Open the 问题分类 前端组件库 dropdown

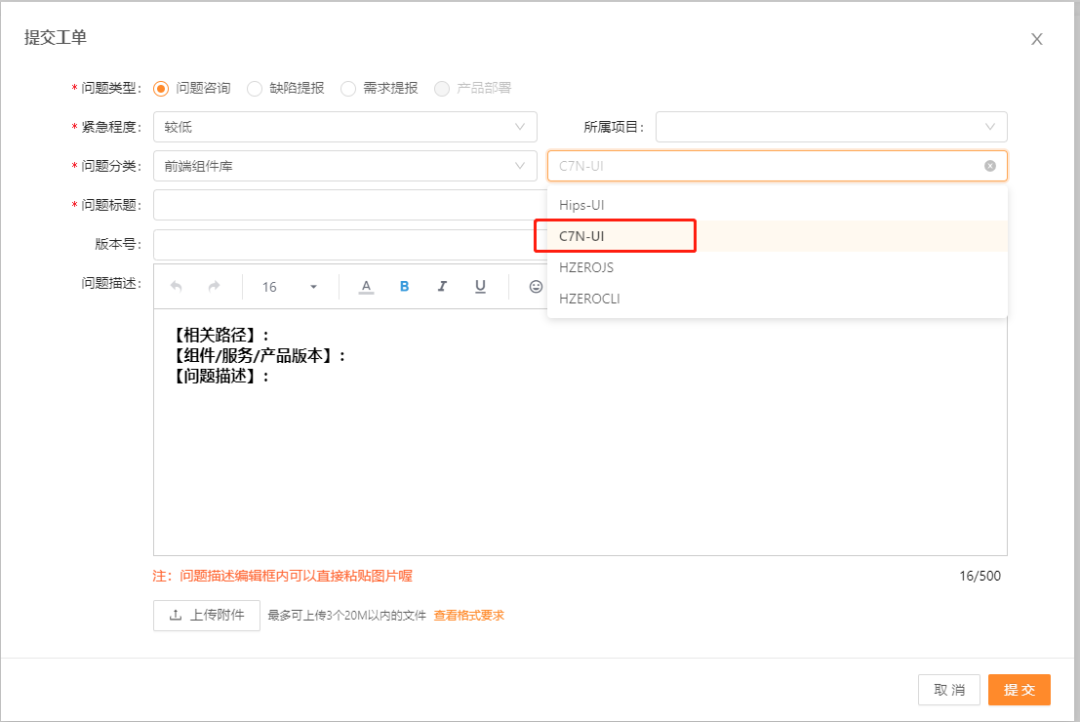(345, 166)
